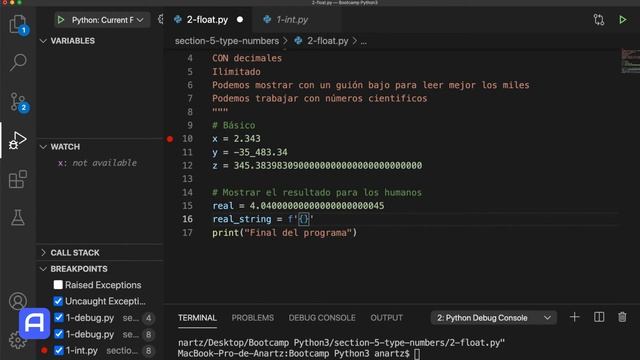Place cursor on line 16 real_string
The image size is (640, 360).
[242, 219]
